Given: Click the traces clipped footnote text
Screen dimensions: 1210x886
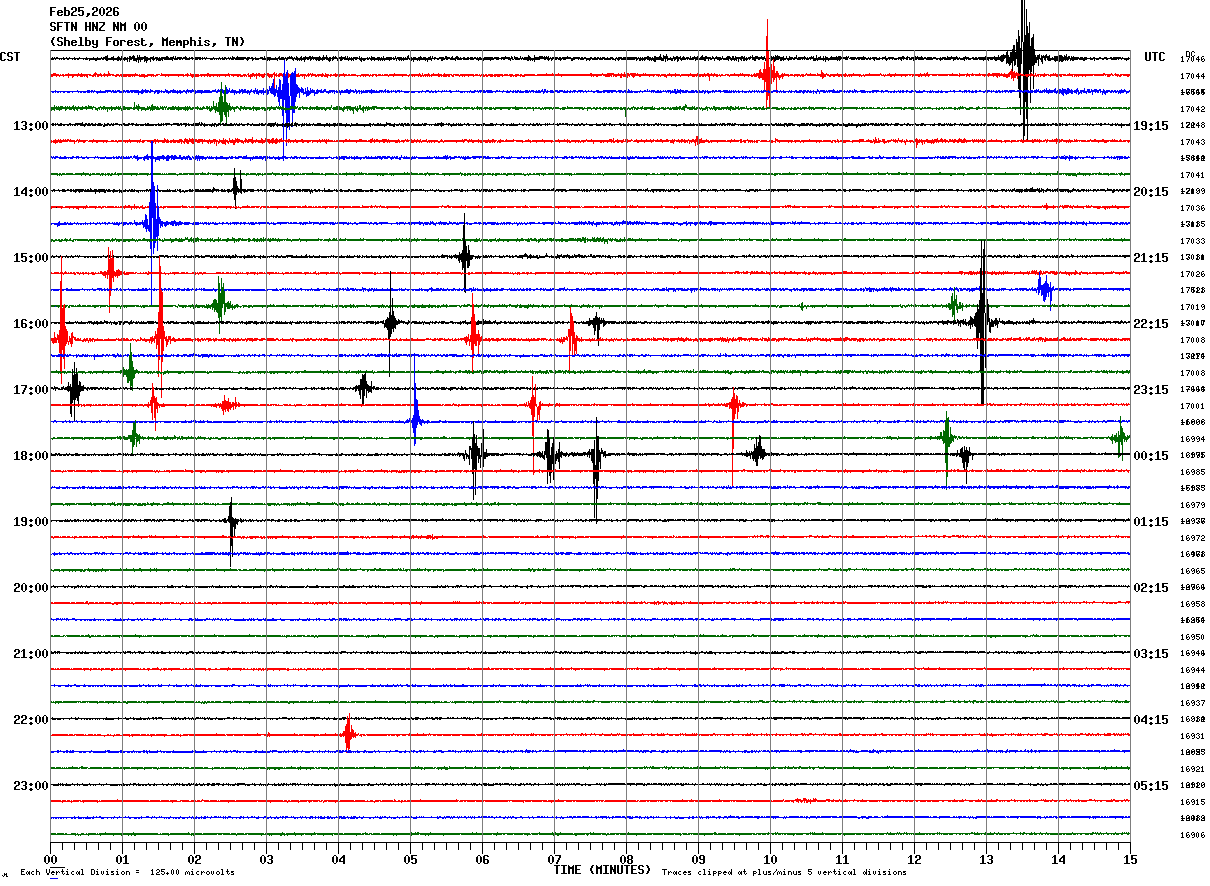Looking at the screenshot, I should point(784,873).
